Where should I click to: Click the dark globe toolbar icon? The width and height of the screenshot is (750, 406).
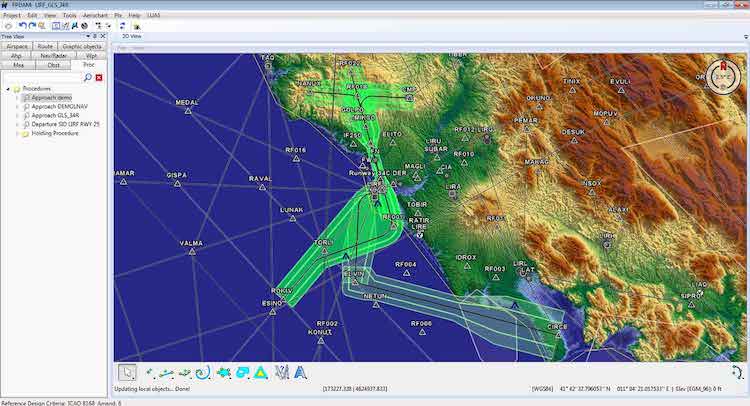pos(84,26)
